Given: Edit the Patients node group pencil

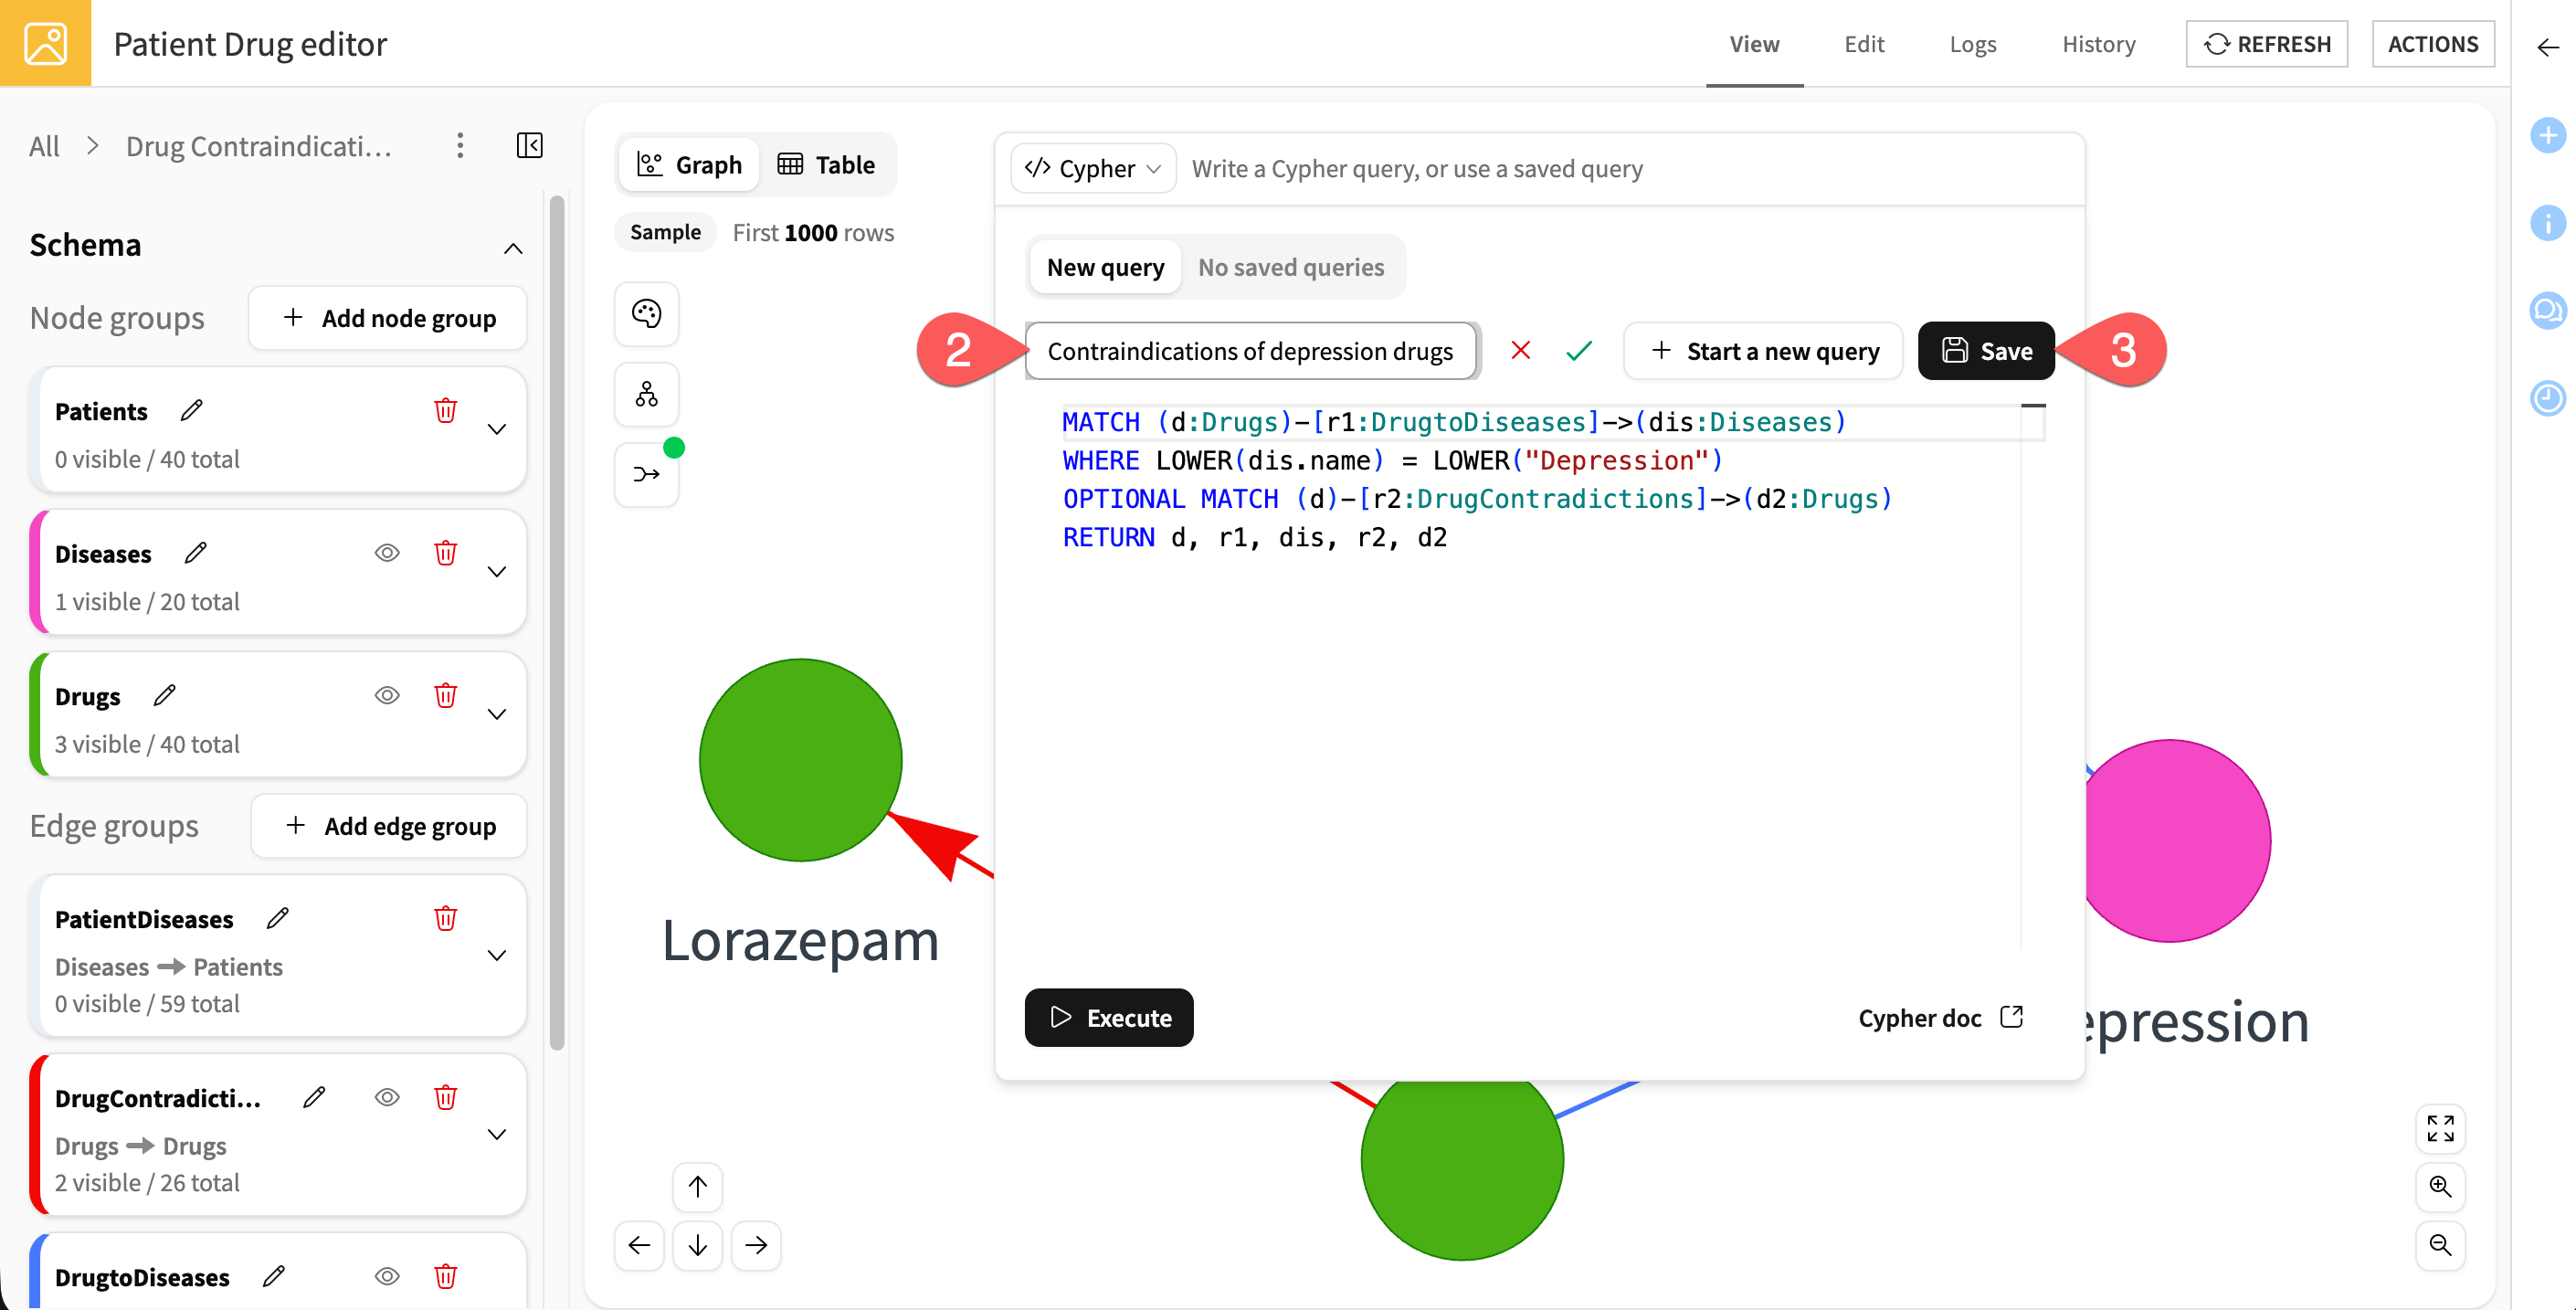Looking at the screenshot, I should [x=192, y=410].
